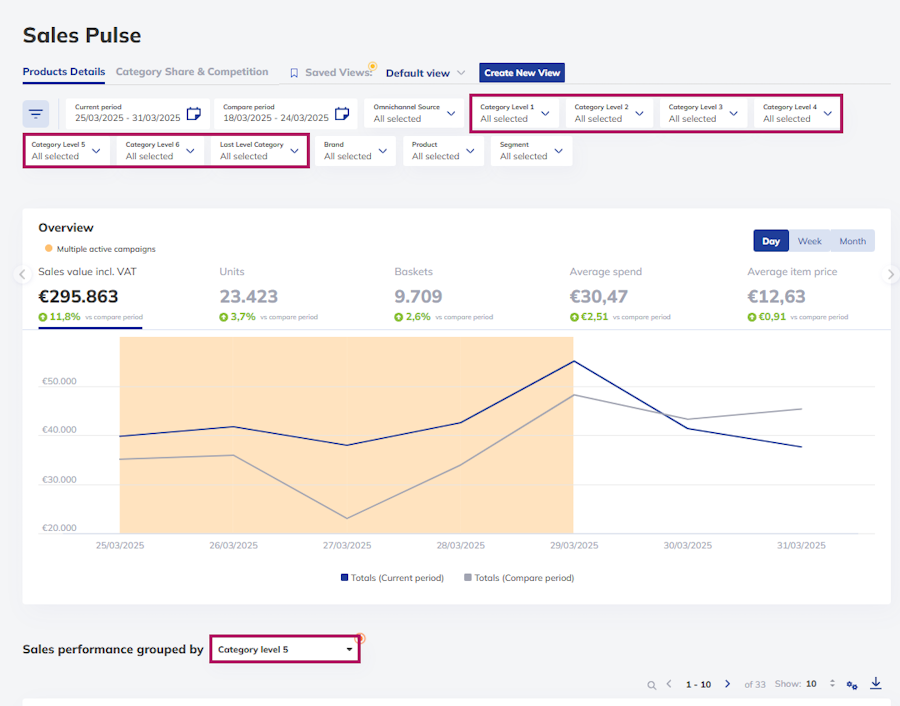Screen dimensions: 900x706
Task: Open the filter panel icon button
Action: pos(36,114)
